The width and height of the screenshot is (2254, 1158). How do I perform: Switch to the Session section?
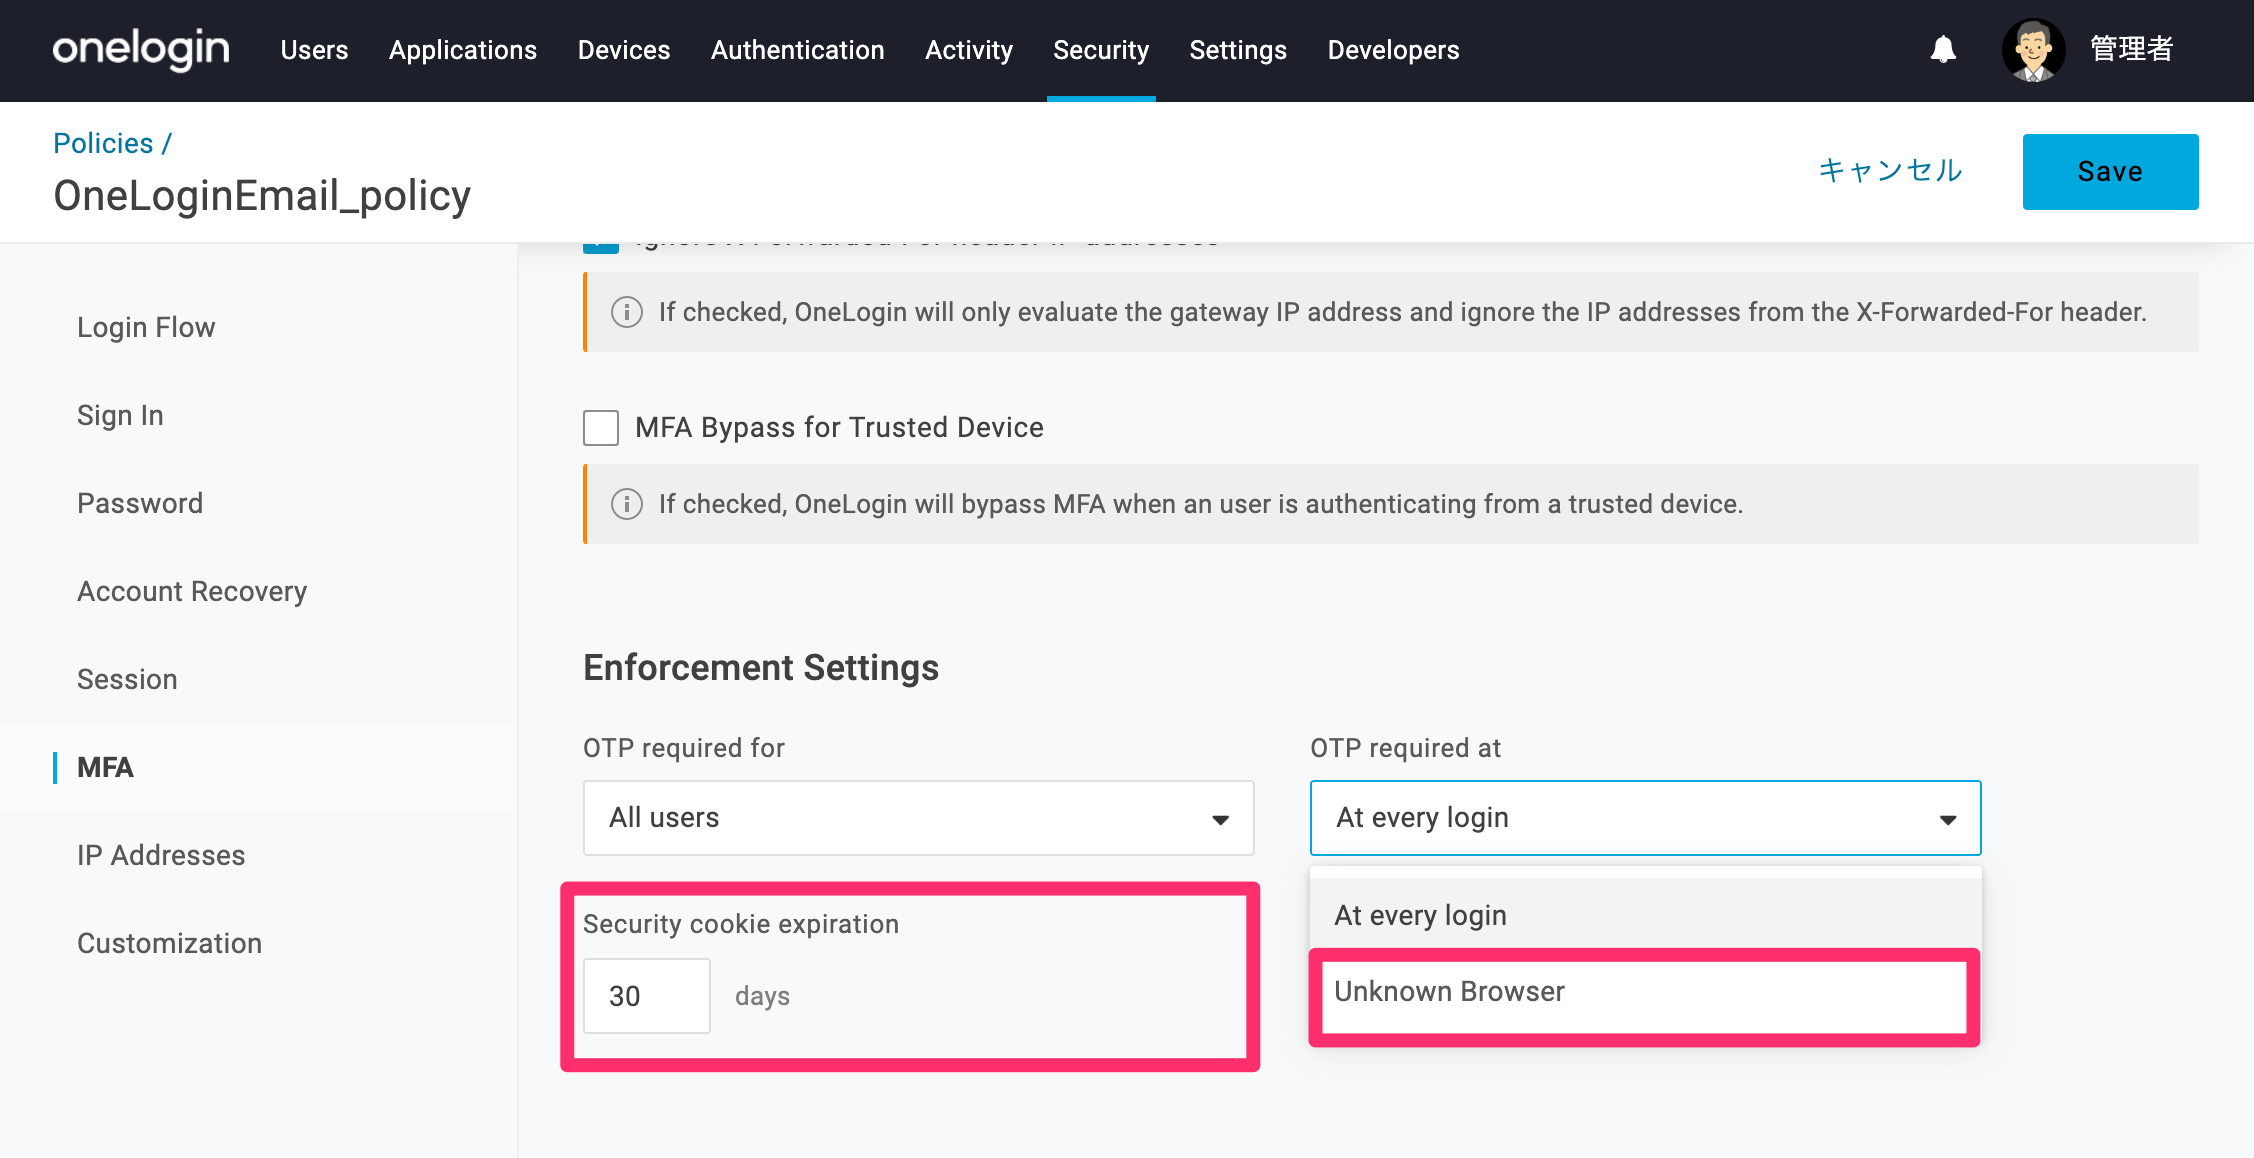click(127, 680)
